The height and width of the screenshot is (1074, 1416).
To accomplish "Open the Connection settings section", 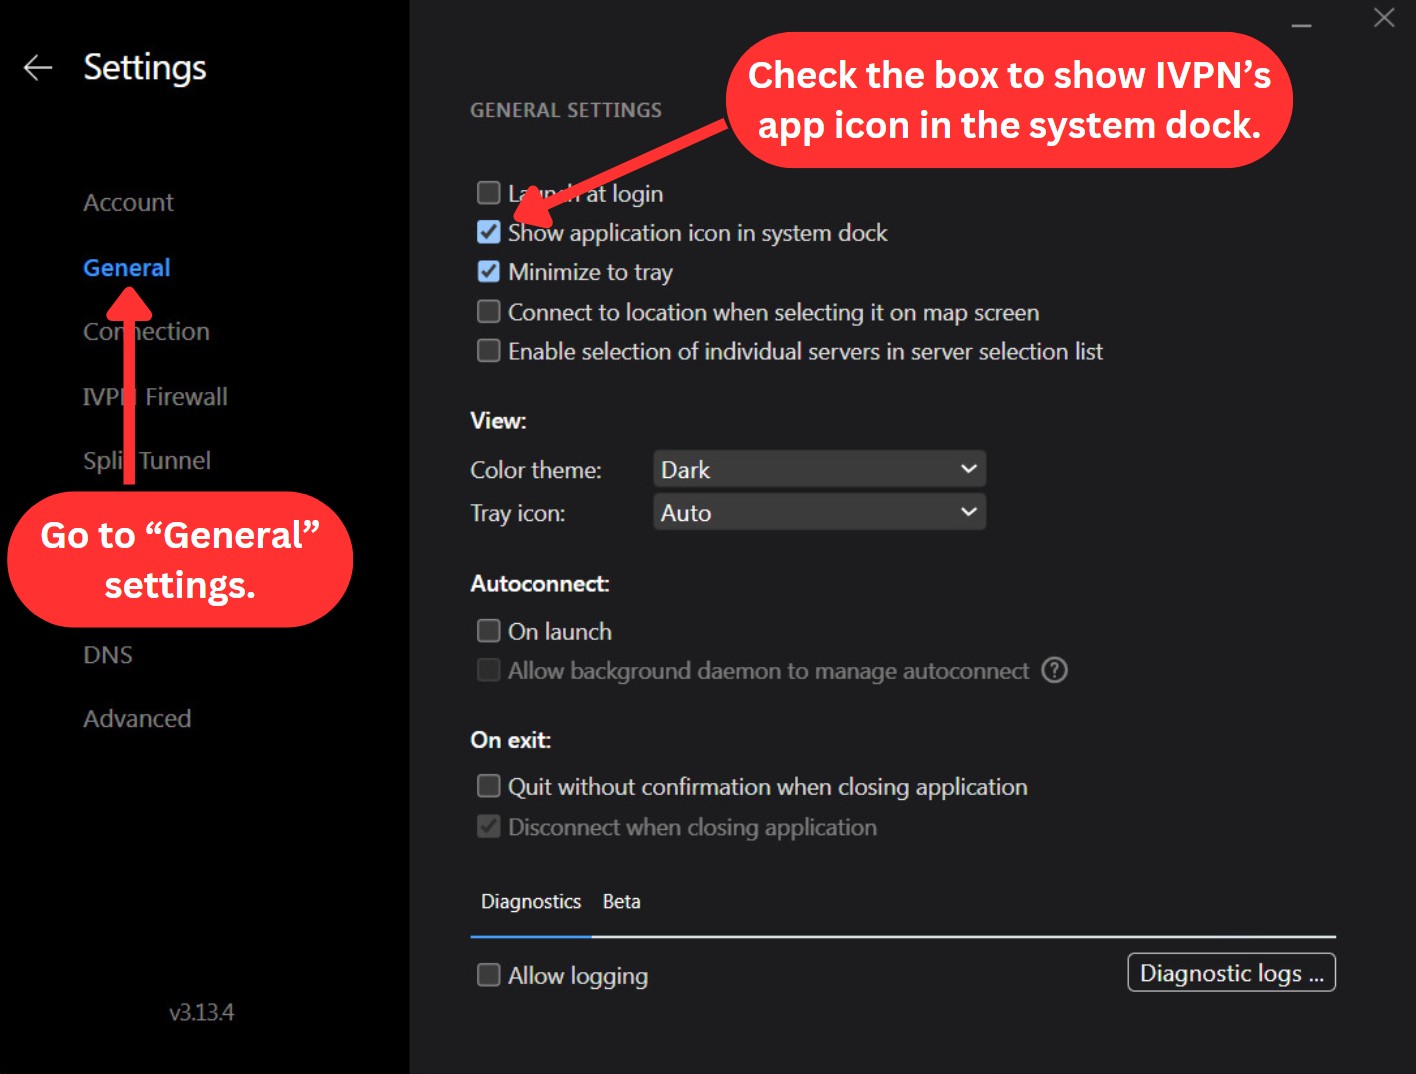I will coord(146,332).
